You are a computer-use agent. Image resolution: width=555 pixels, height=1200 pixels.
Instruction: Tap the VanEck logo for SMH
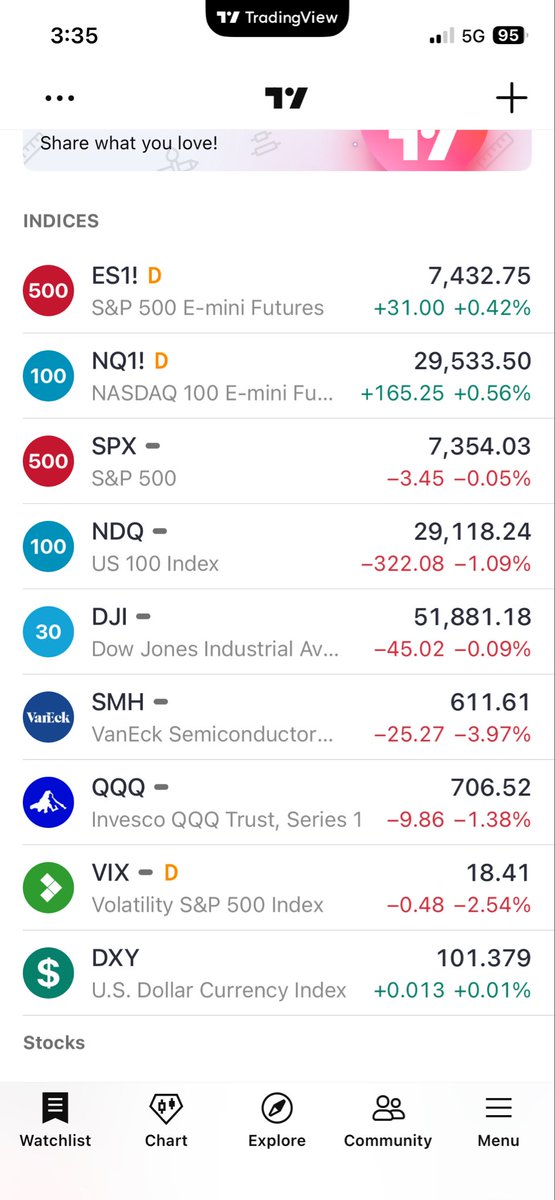48,717
